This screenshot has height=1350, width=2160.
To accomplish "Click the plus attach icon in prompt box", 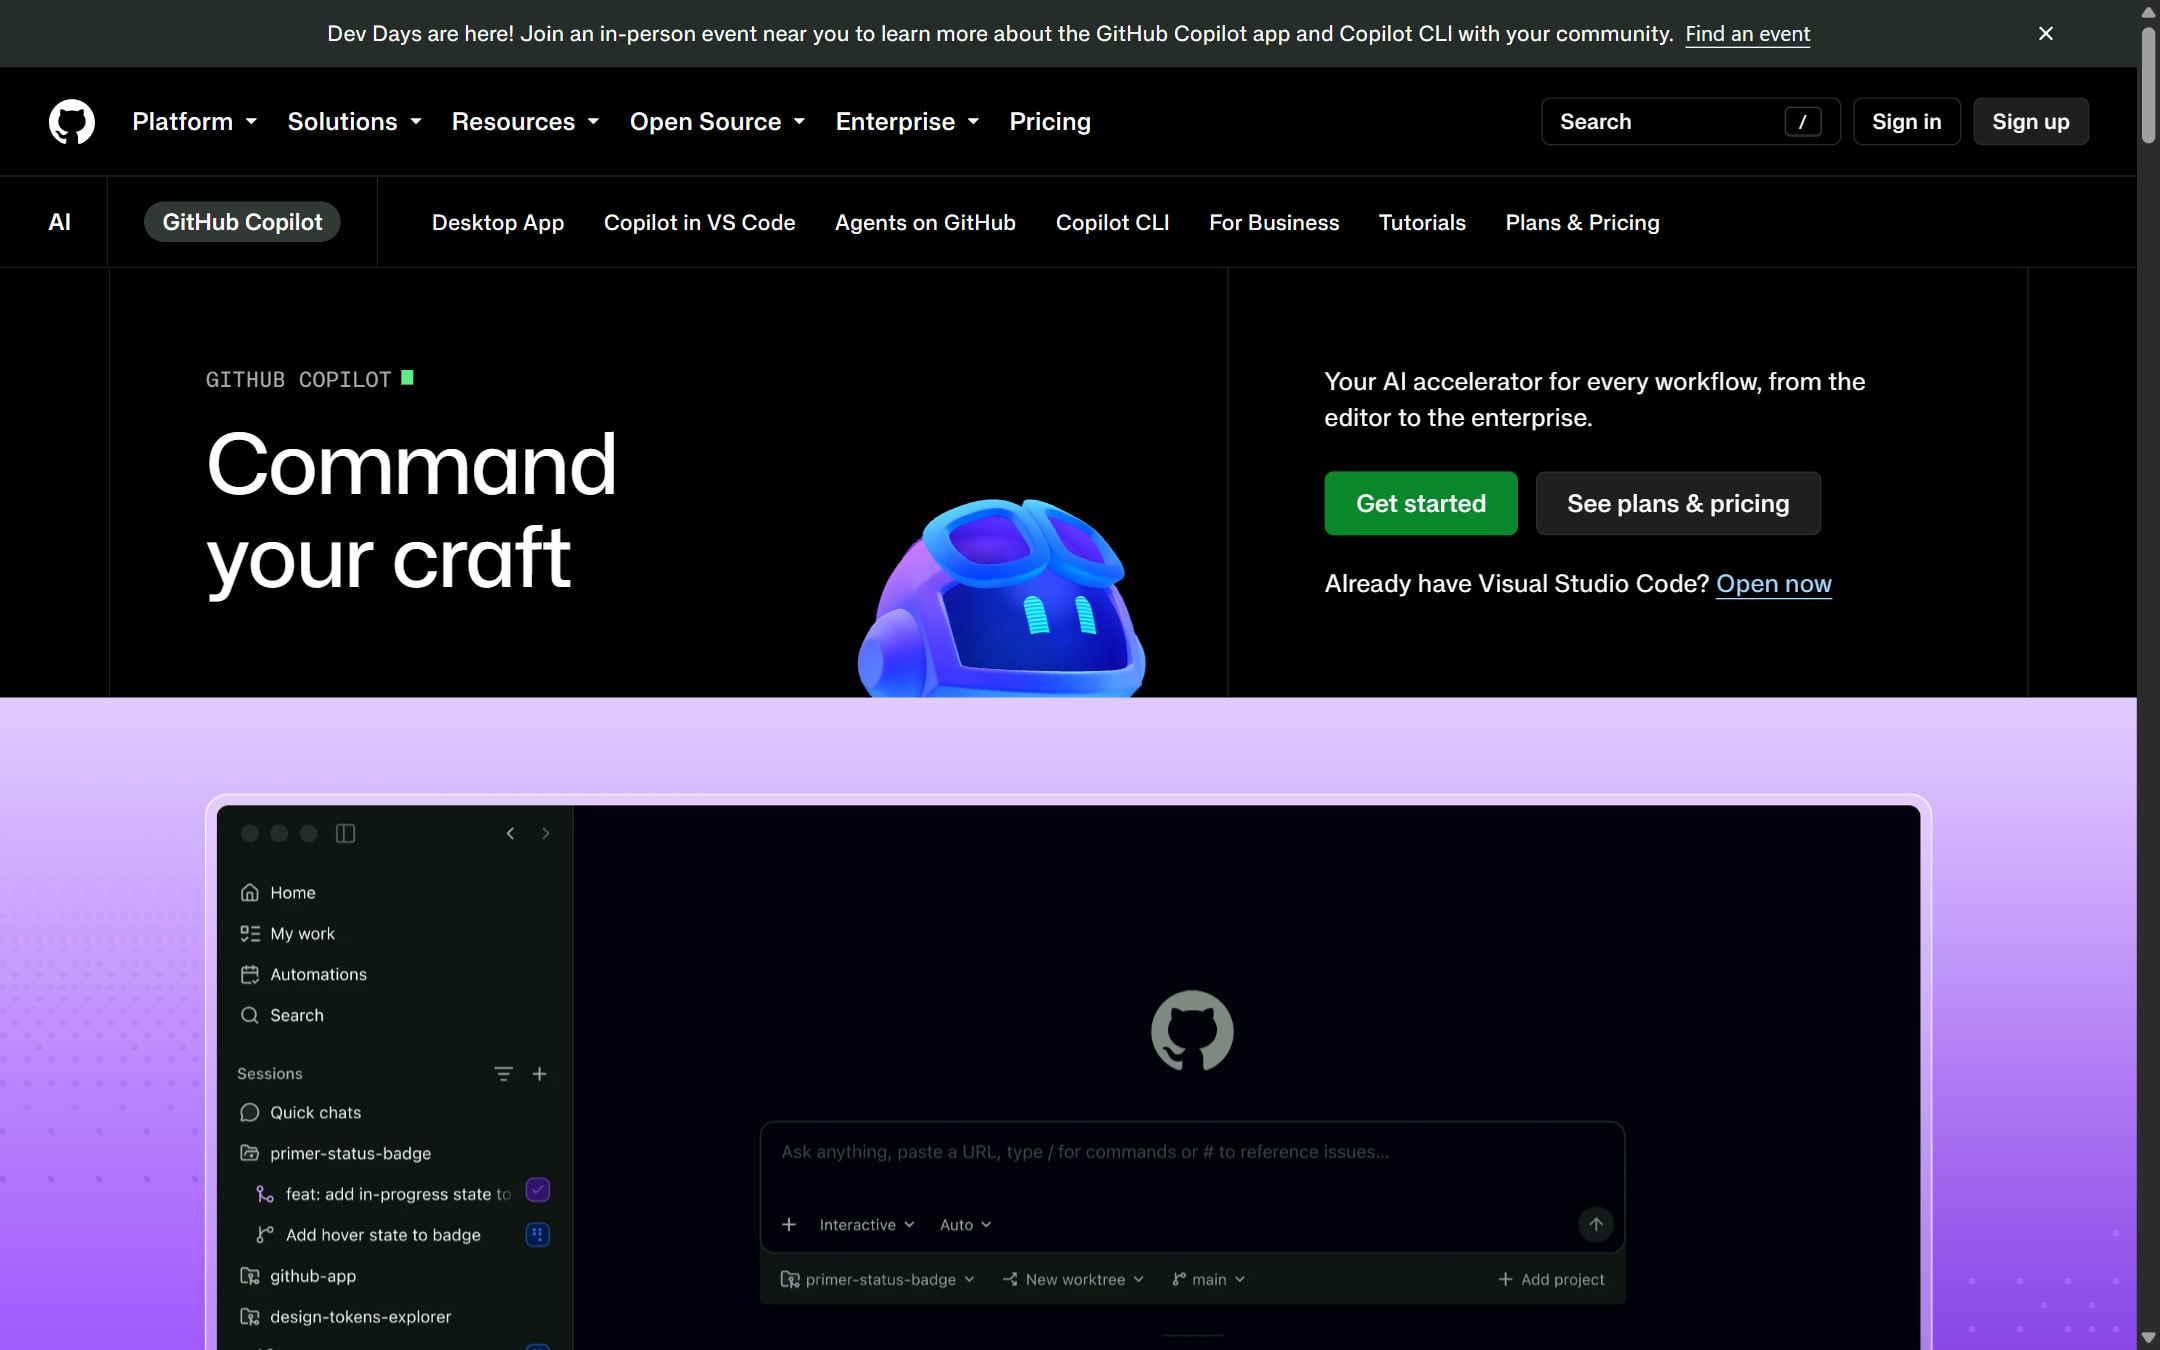I will click(789, 1224).
